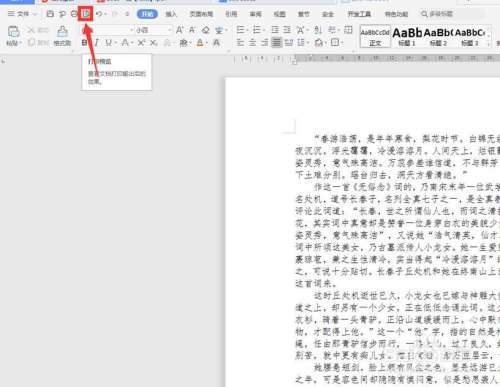Apply the 标题 1 style
500x387 pixels.
[407, 36]
